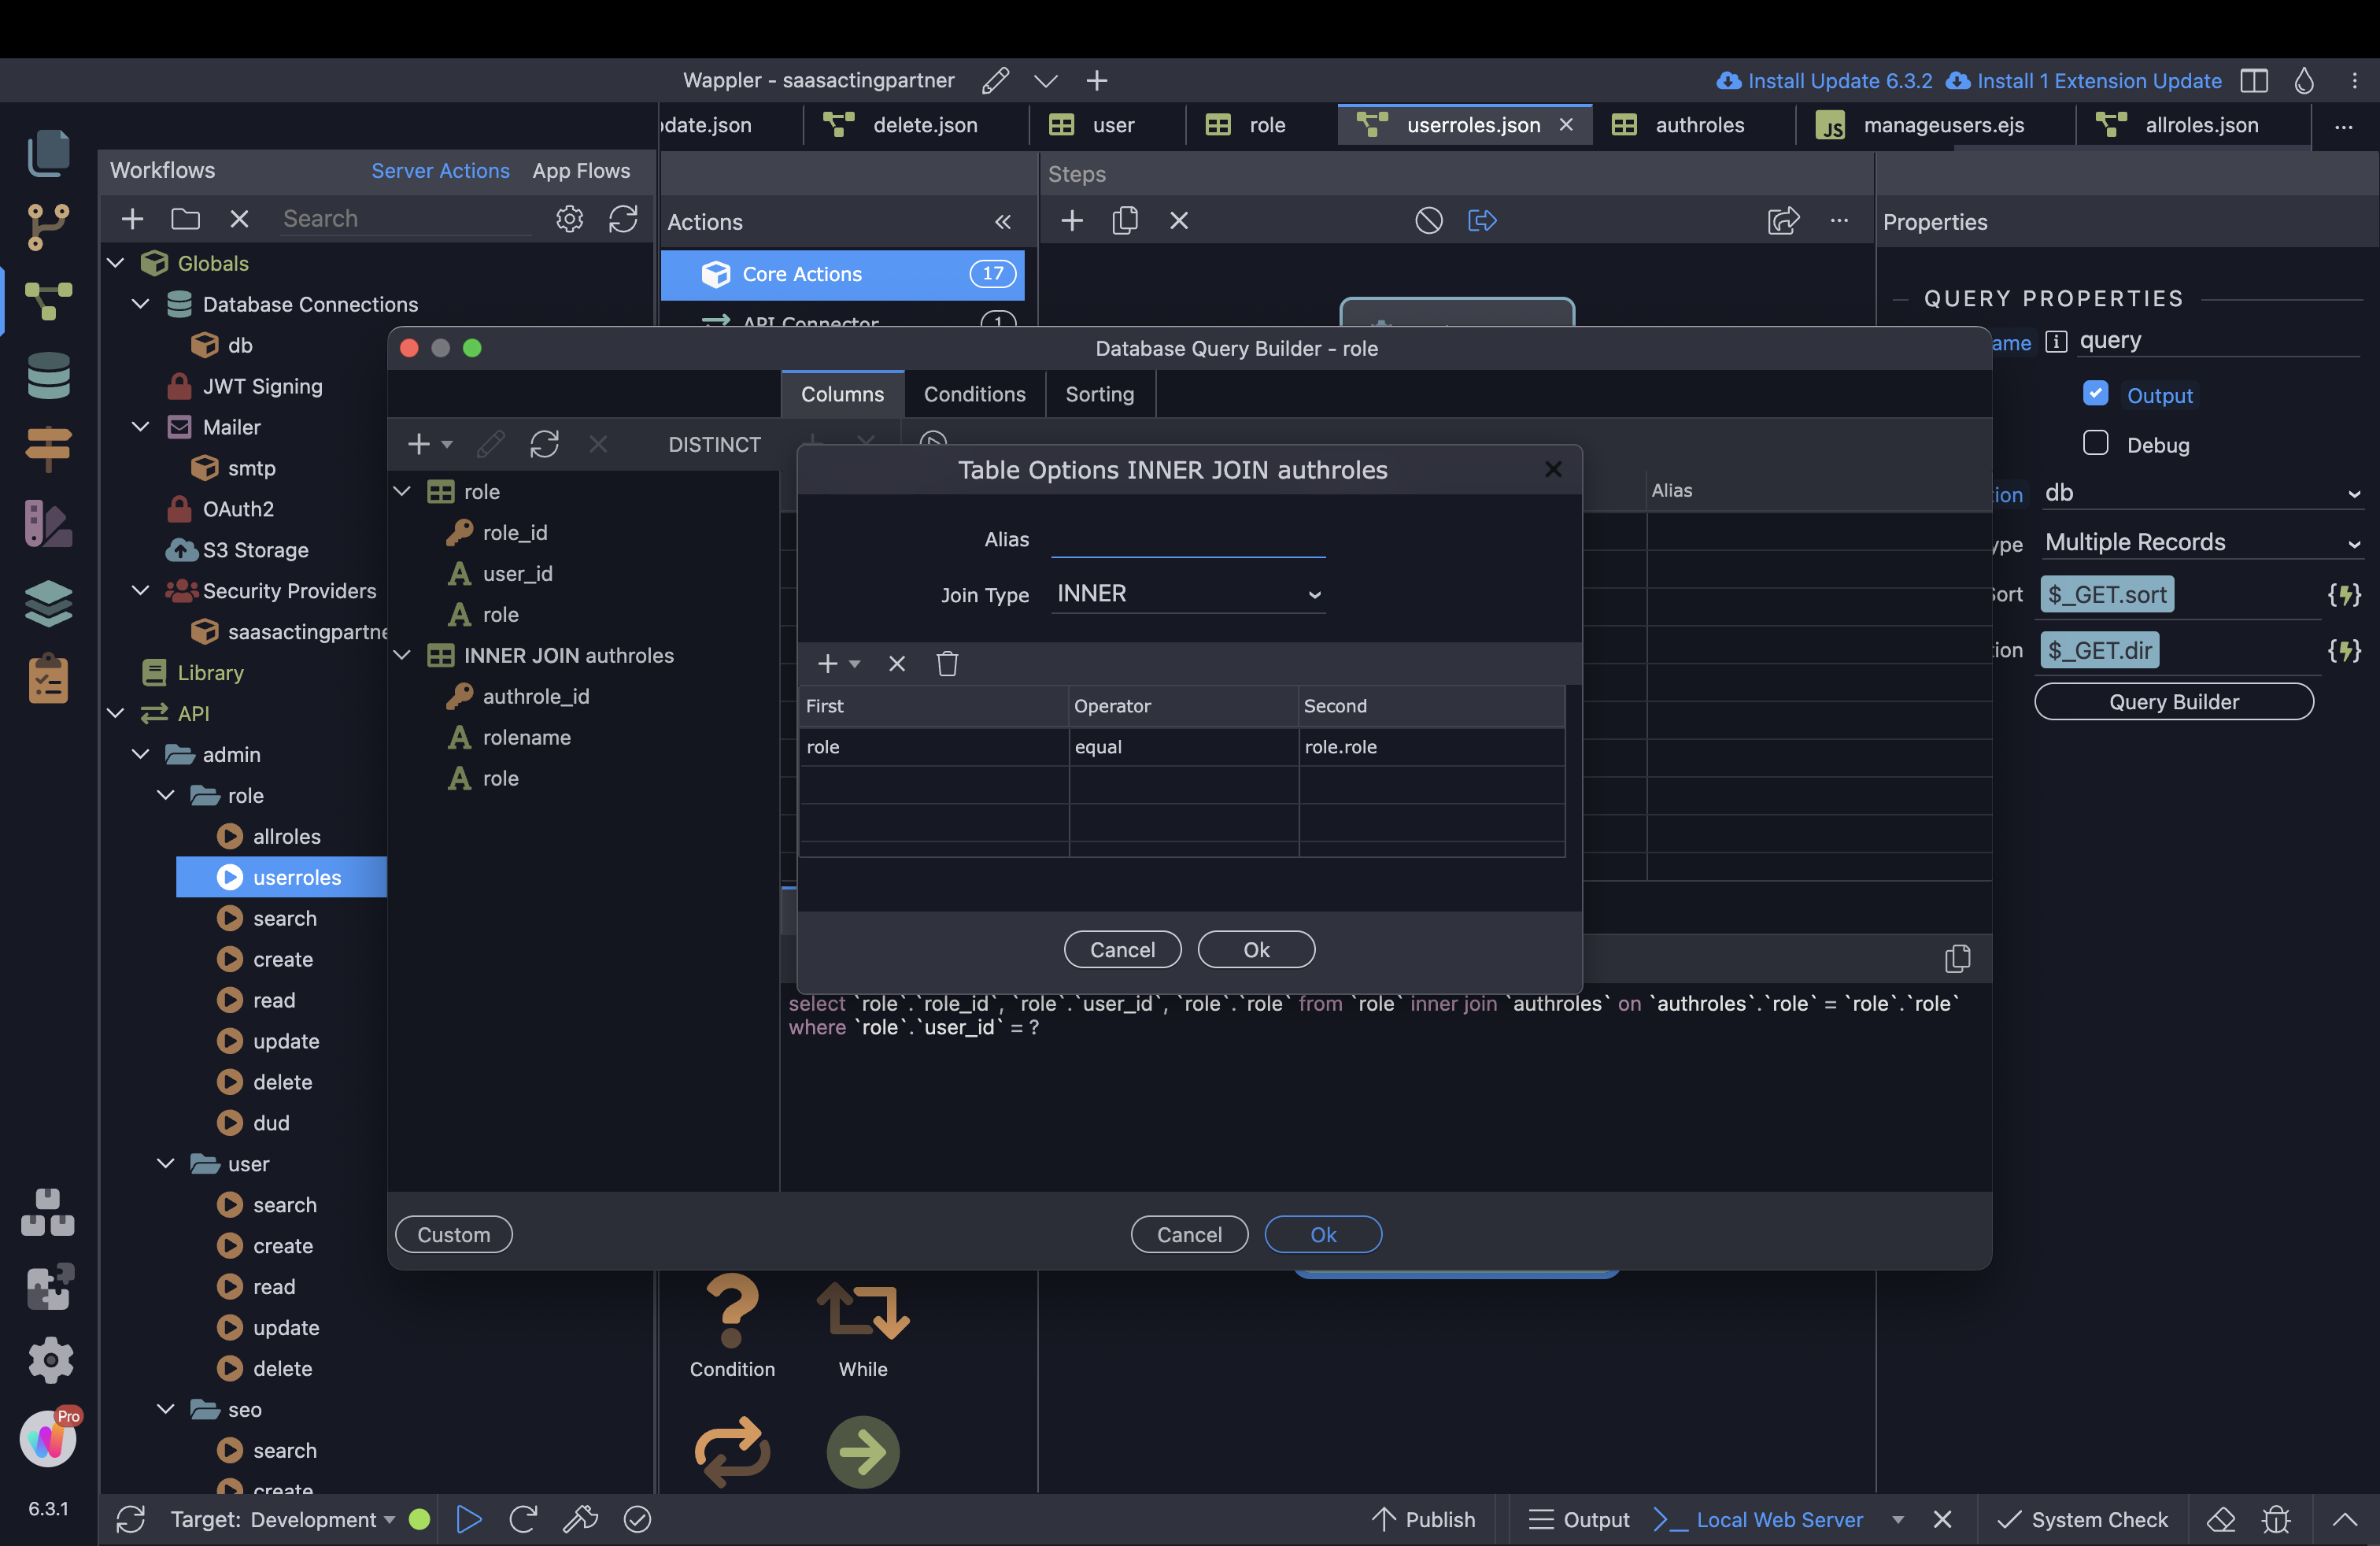2380x1546 pixels.
Task: Collapse the Actions panel with the double chevron
Action: click(x=1003, y=222)
